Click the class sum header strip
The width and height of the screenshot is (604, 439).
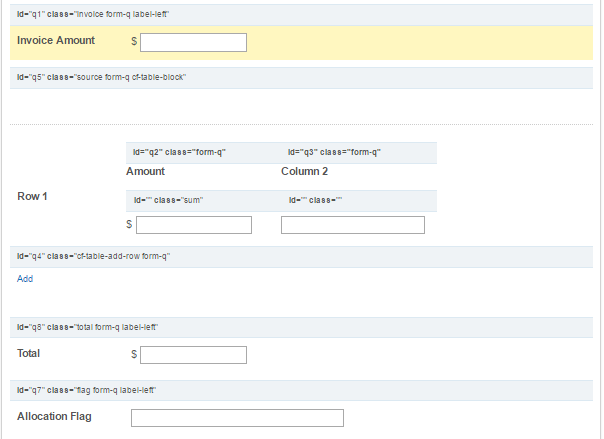point(200,200)
